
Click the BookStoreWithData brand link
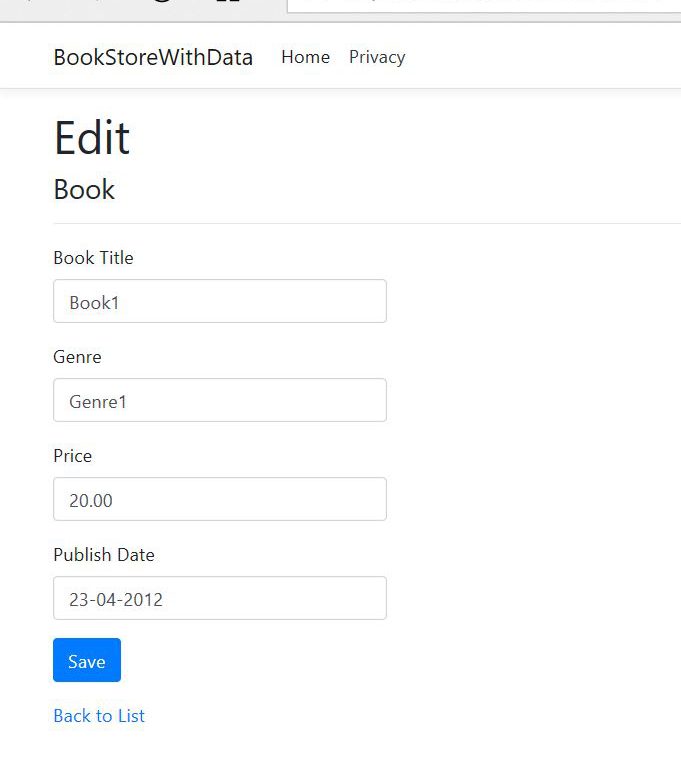point(153,57)
